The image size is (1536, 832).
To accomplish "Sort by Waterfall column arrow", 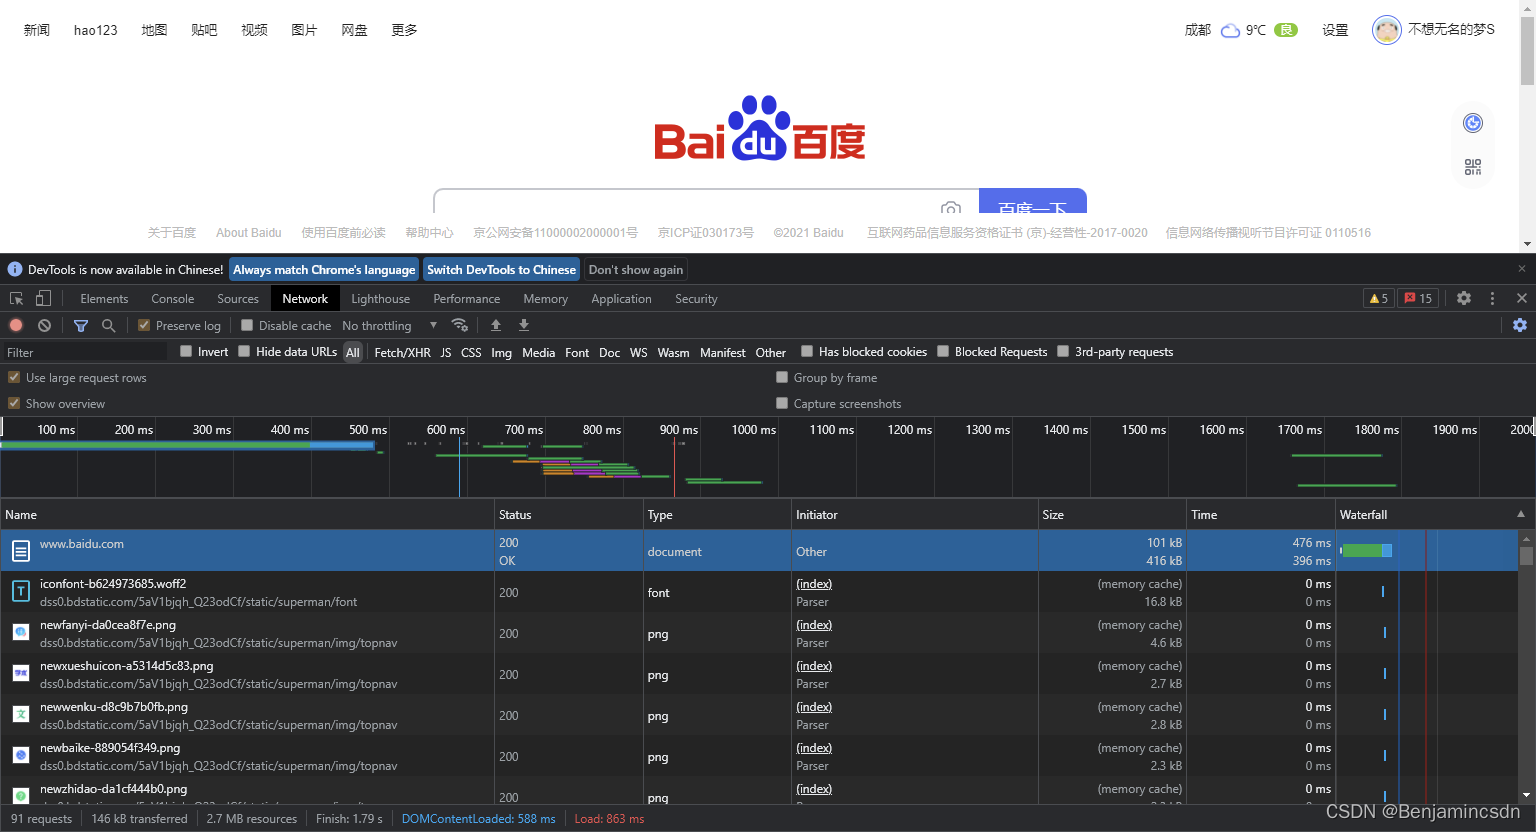I will click(x=1521, y=514).
